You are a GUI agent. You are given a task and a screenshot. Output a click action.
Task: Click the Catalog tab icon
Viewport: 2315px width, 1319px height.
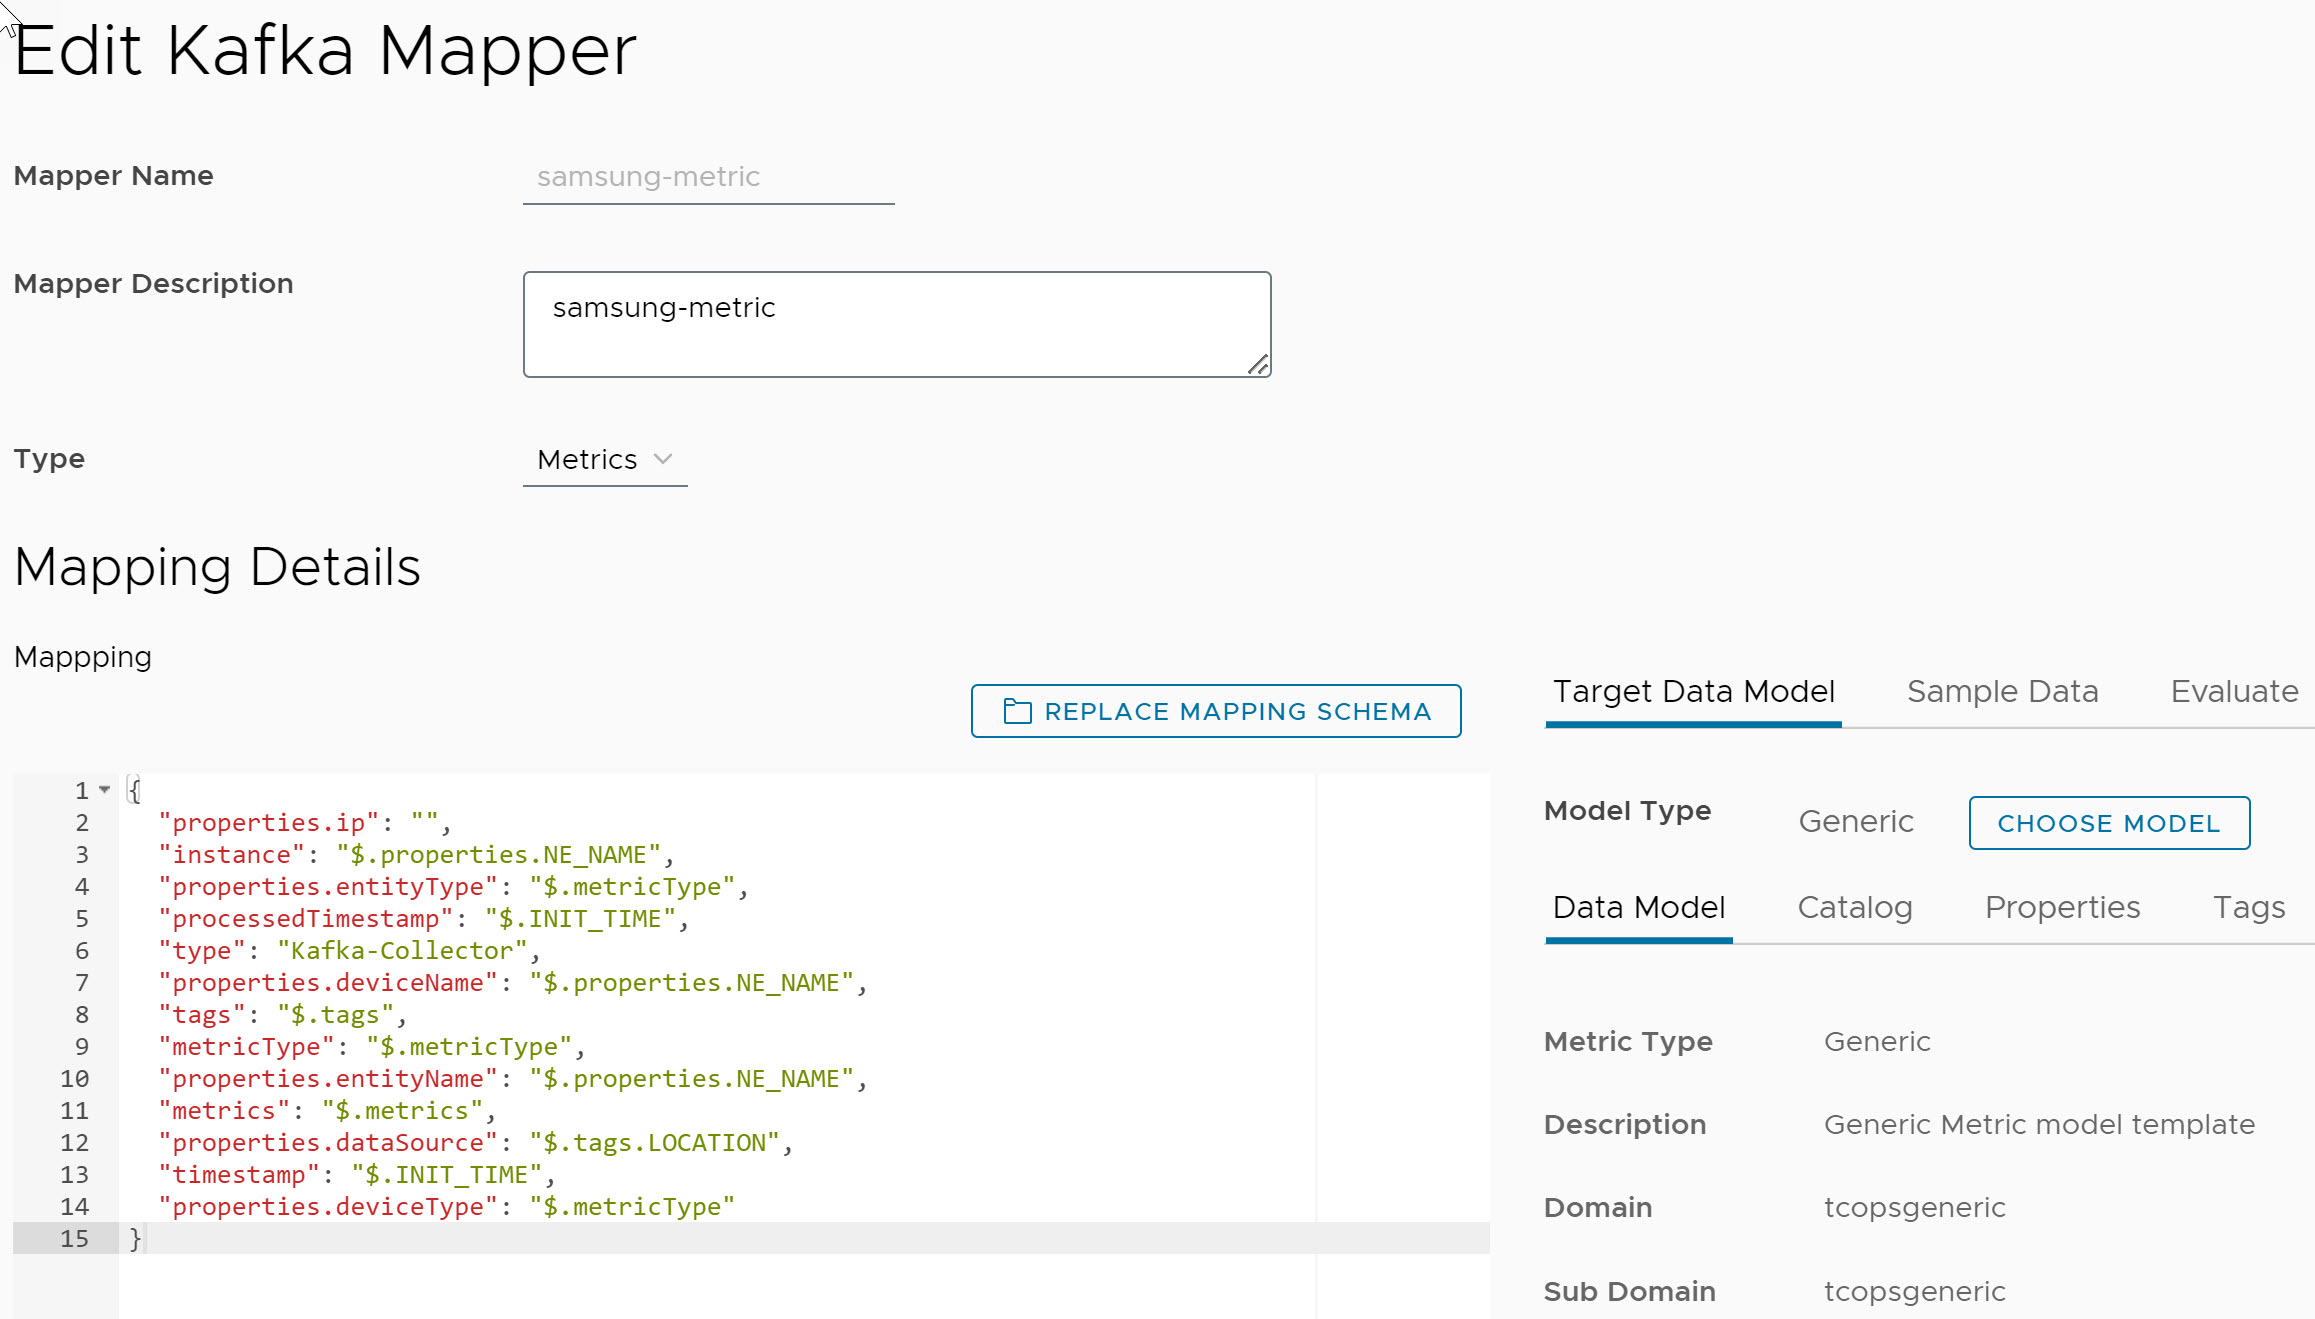coord(1854,909)
